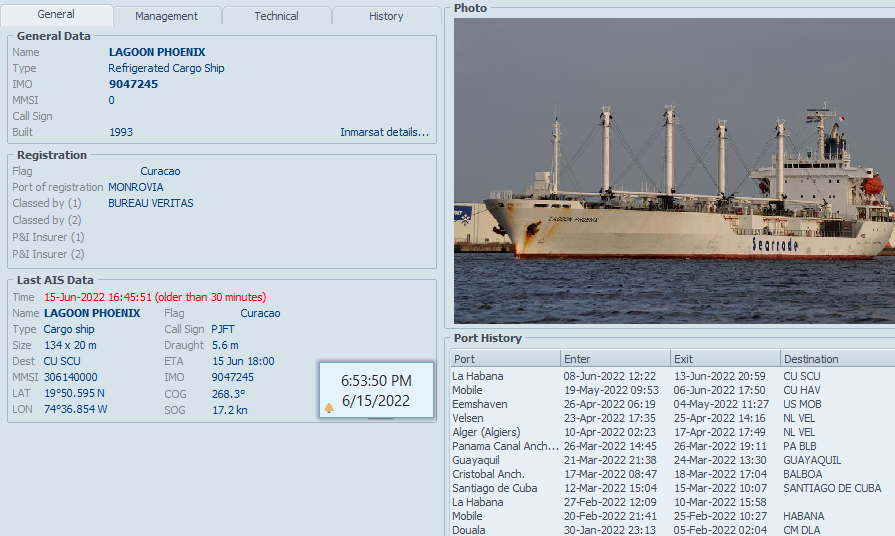Select the Mobile row entered 20-Feb-2022
Screen dimensions: 895x536
672,516
